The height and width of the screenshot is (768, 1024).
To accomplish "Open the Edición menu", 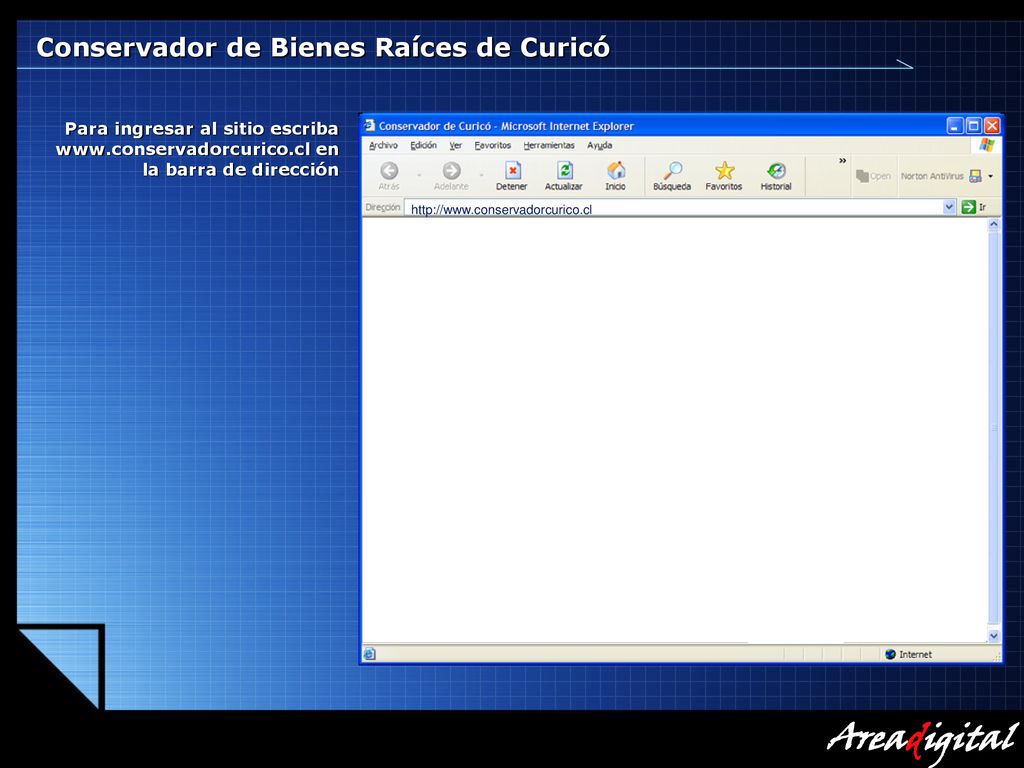I will 423,145.
